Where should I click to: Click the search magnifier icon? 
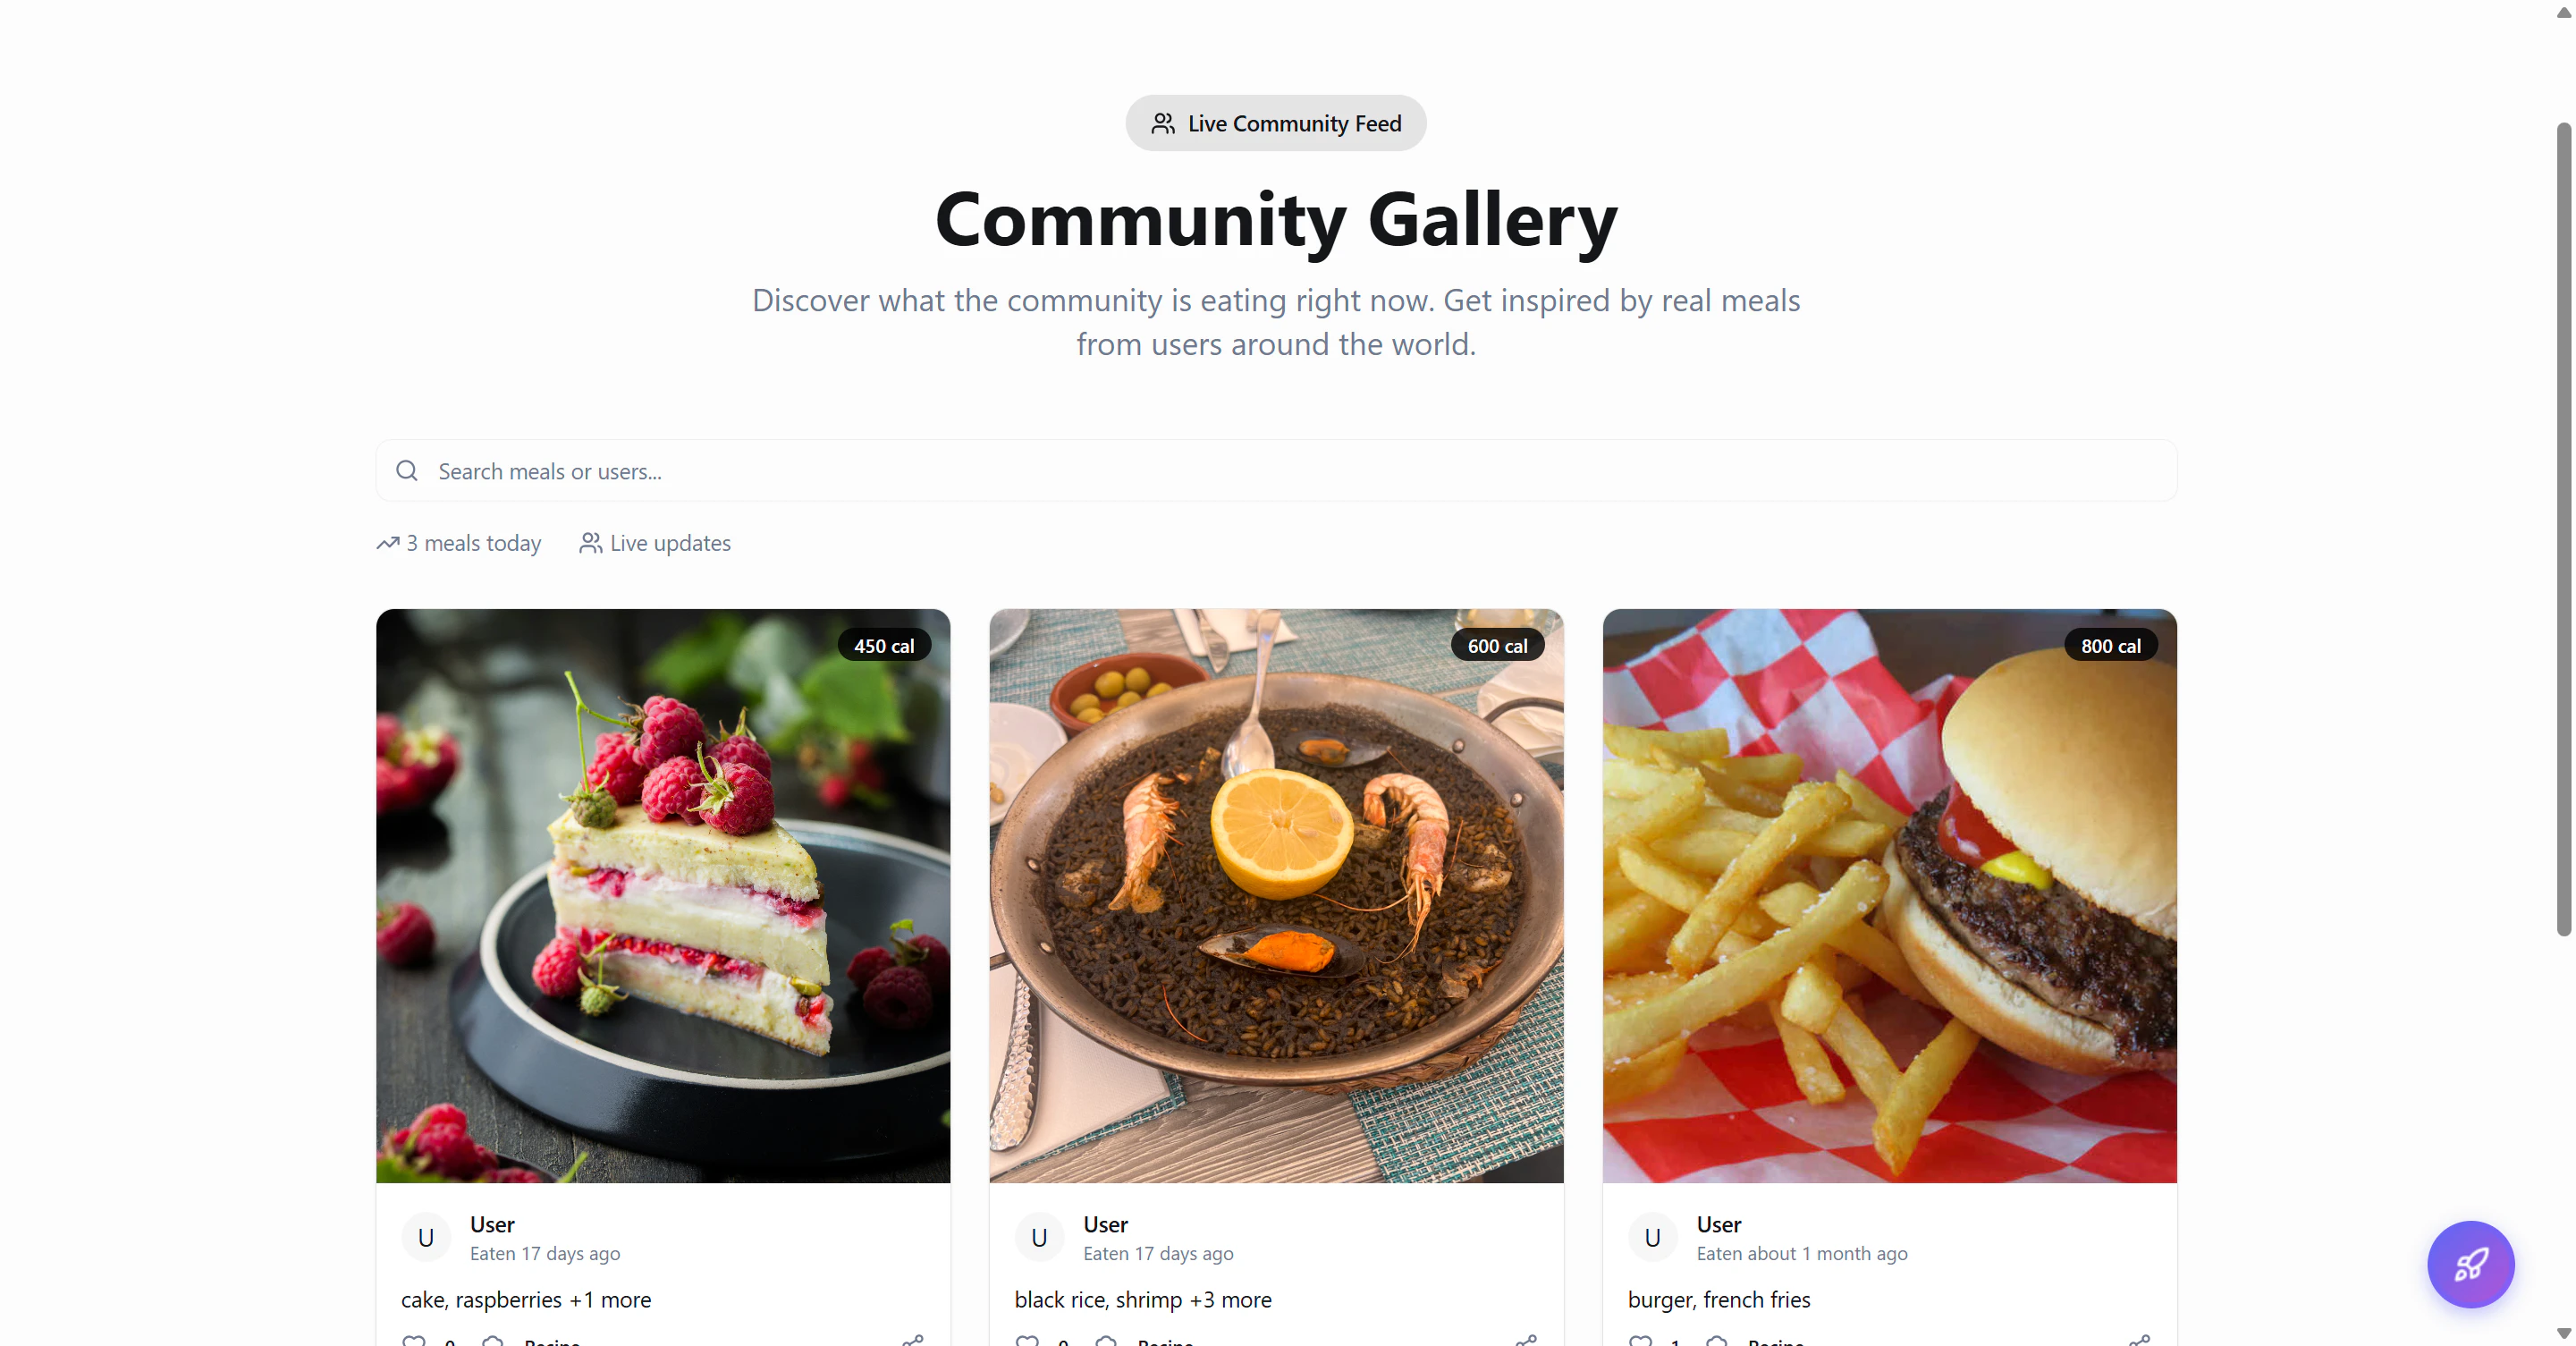tap(407, 470)
